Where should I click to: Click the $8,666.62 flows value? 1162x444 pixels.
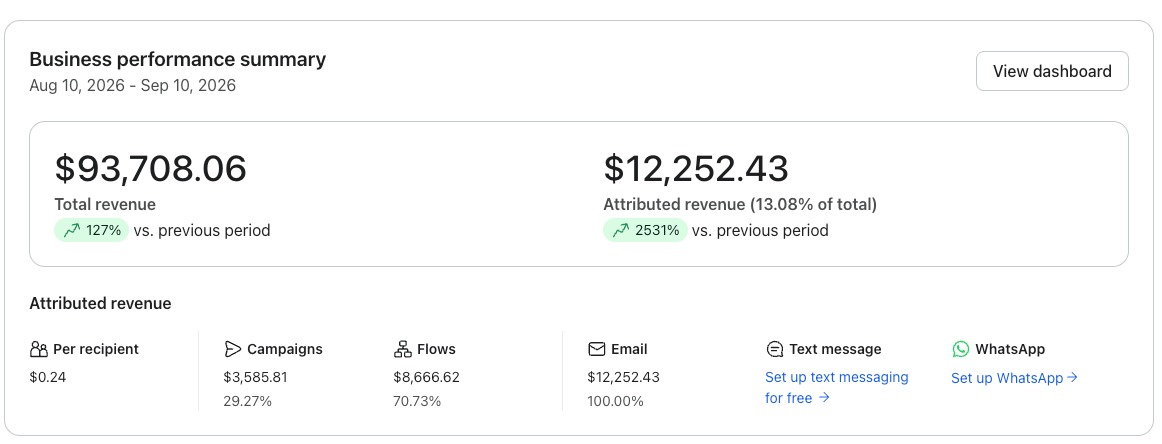[x=427, y=377]
